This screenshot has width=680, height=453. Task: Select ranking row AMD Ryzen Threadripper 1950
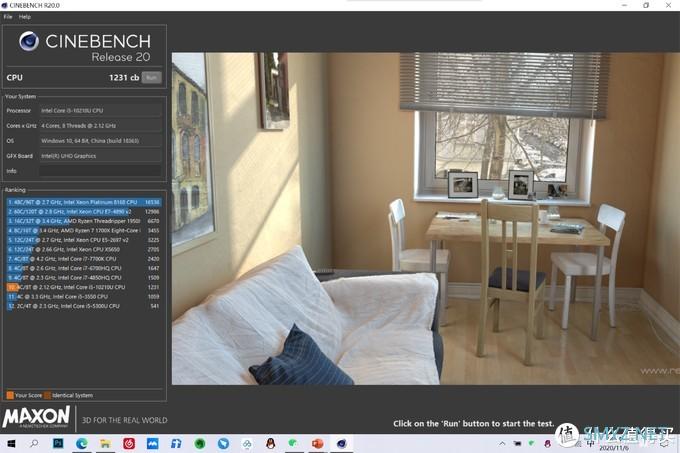[x=84, y=221]
